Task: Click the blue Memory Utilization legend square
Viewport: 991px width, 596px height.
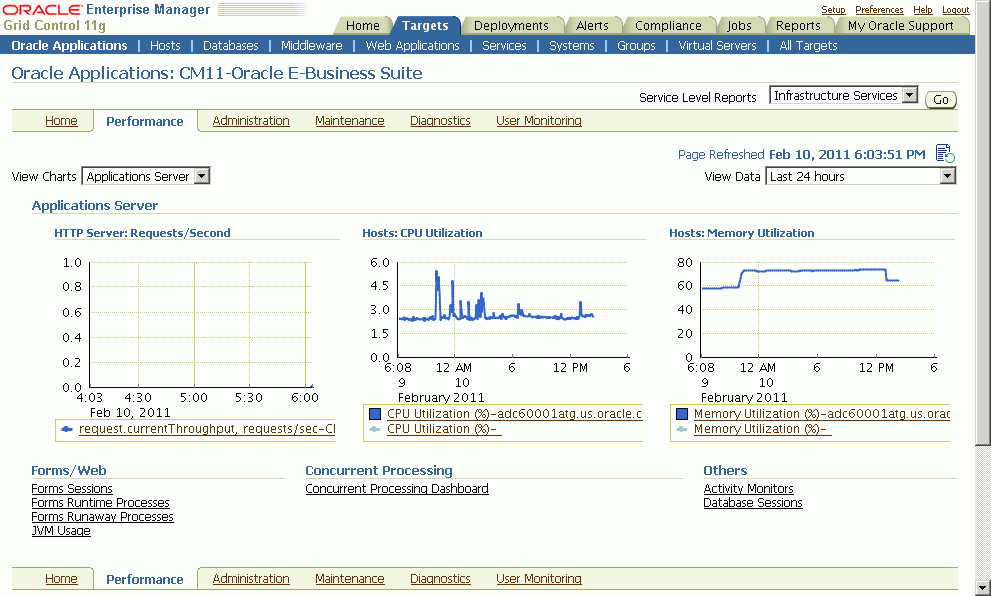Action: pyautogui.click(x=682, y=414)
